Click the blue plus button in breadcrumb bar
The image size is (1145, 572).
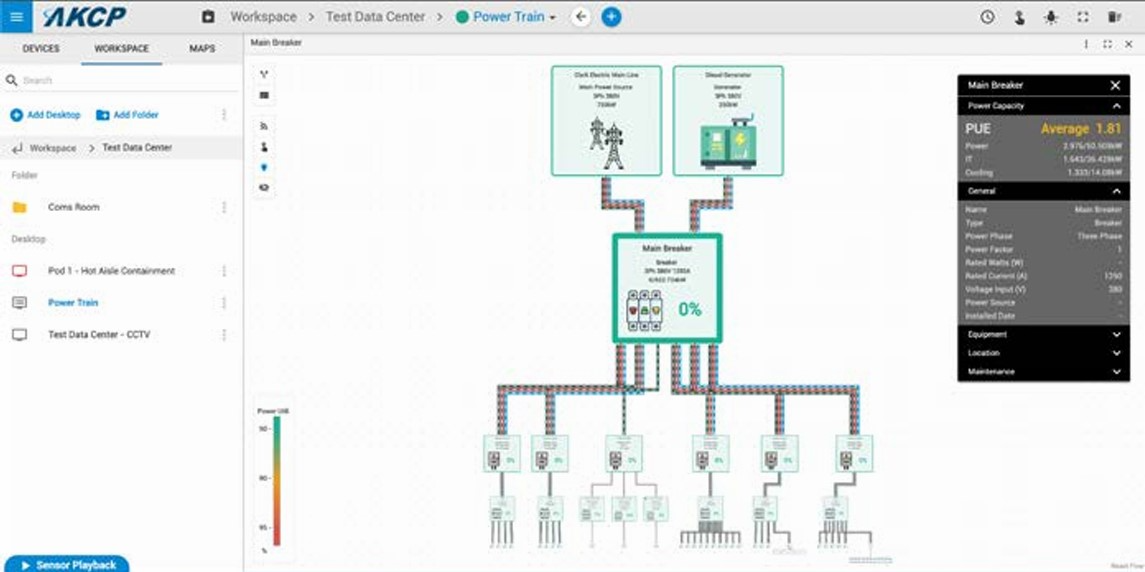coord(611,17)
